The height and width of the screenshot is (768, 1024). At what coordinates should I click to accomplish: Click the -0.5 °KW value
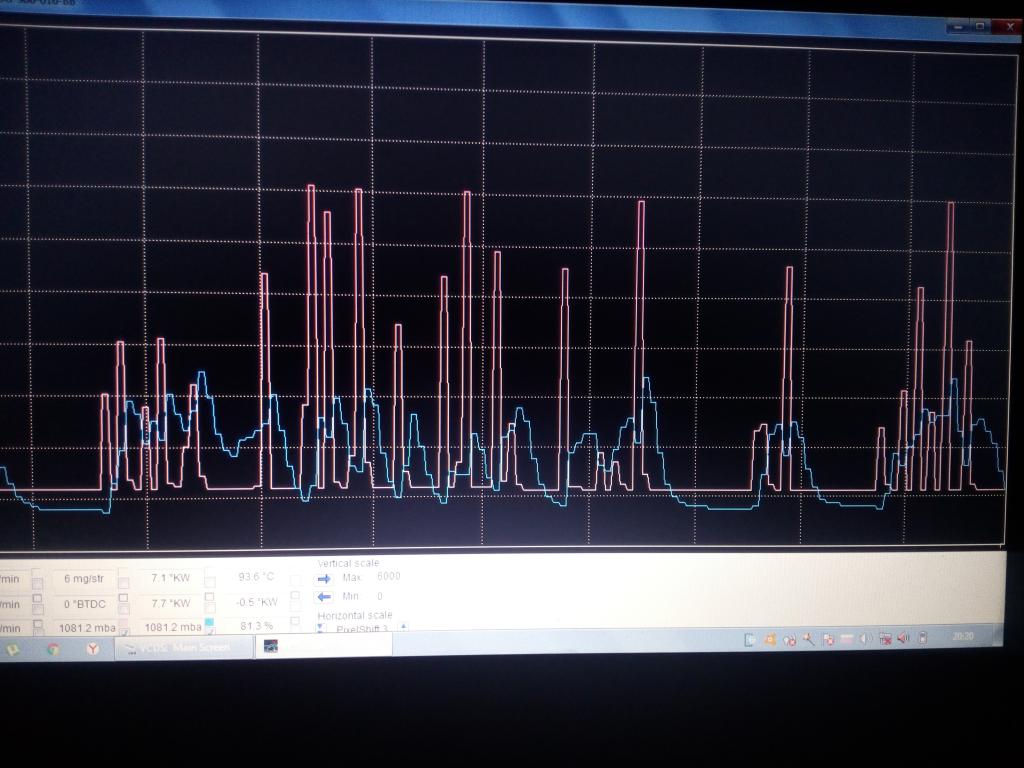[257, 602]
